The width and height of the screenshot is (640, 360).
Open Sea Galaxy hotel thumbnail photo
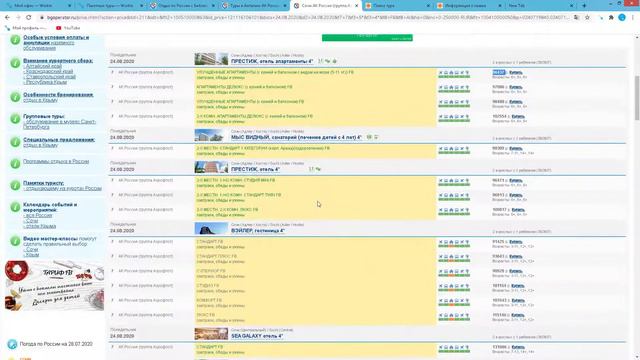point(211,334)
